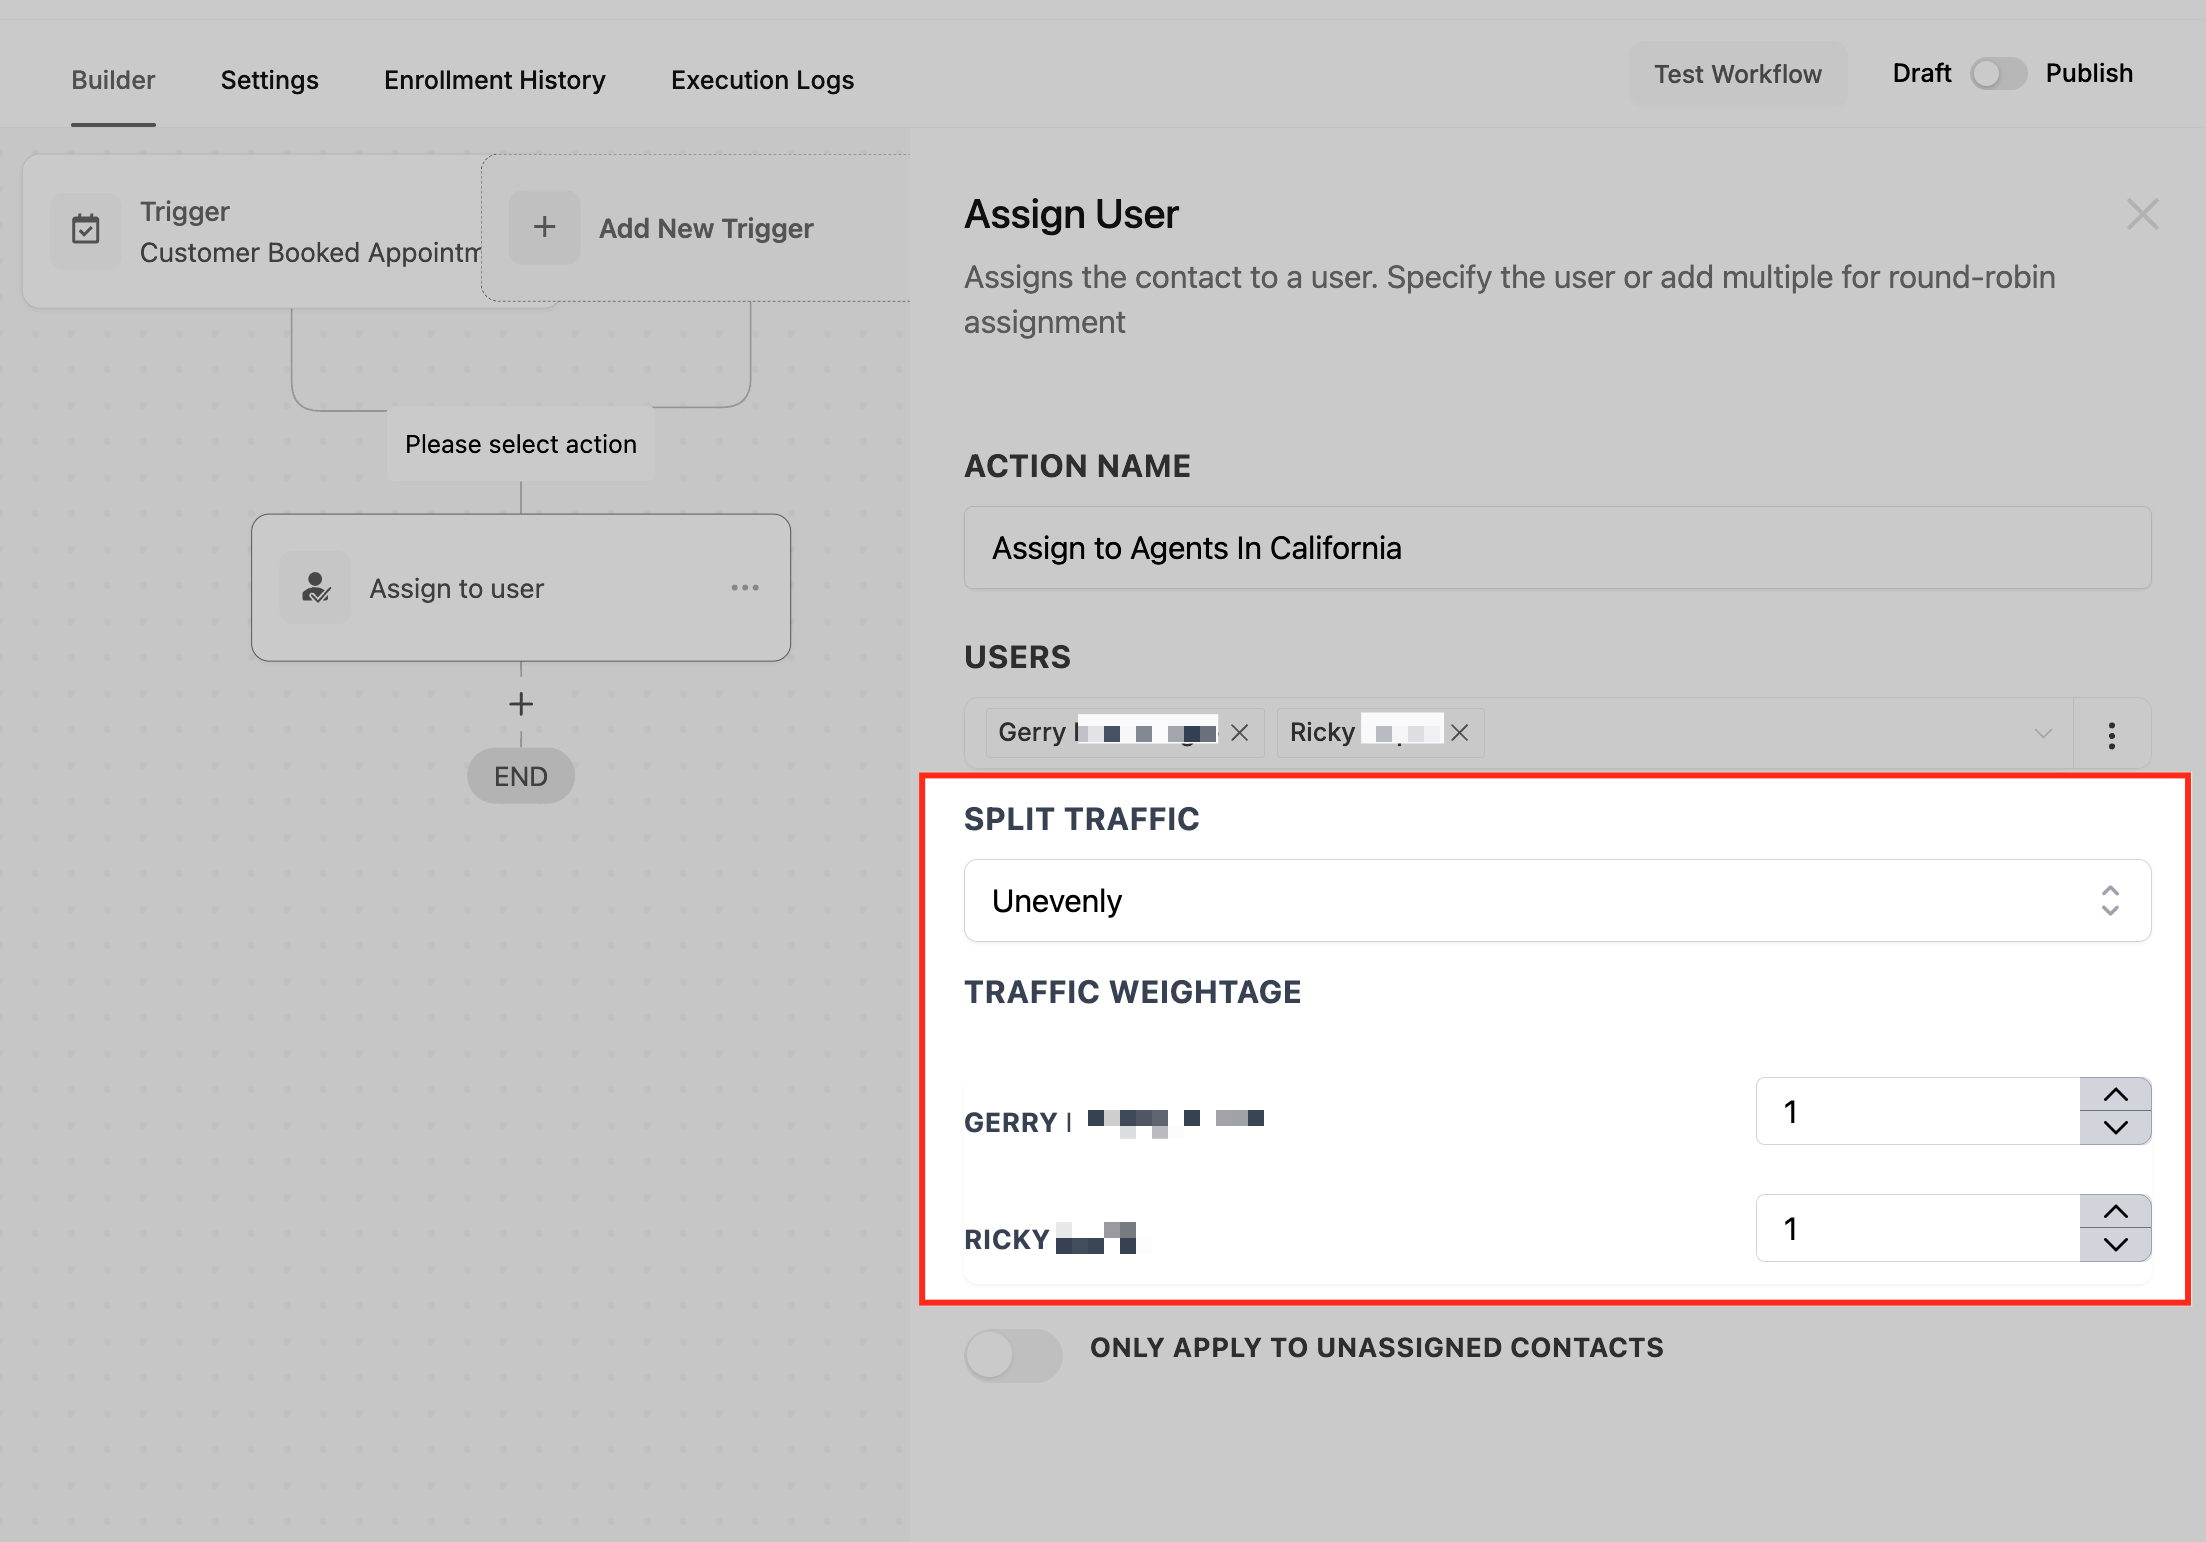Add a step with the plus above END

(x=520, y=705)
